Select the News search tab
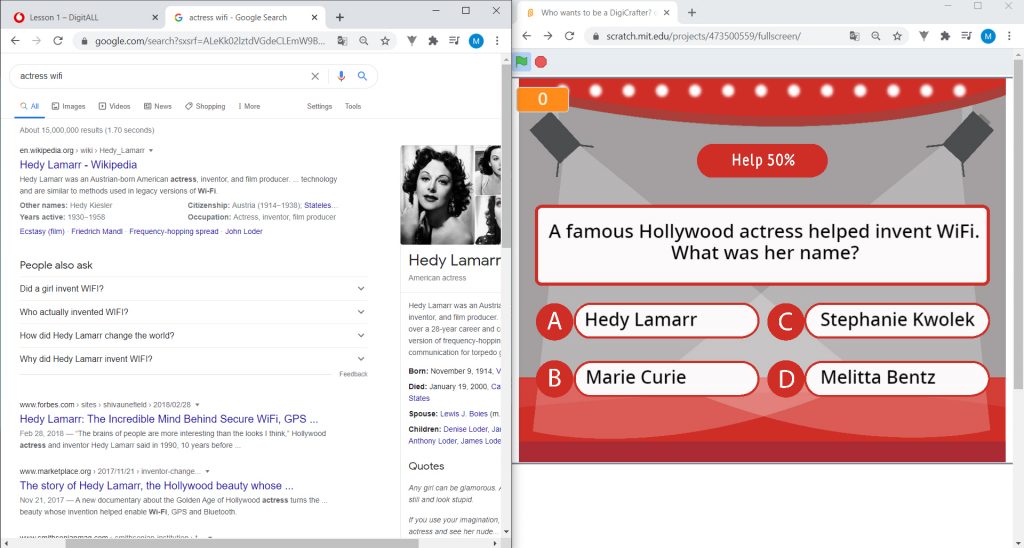The width and height of the screenshot is (1024, 548). point(157,106)
